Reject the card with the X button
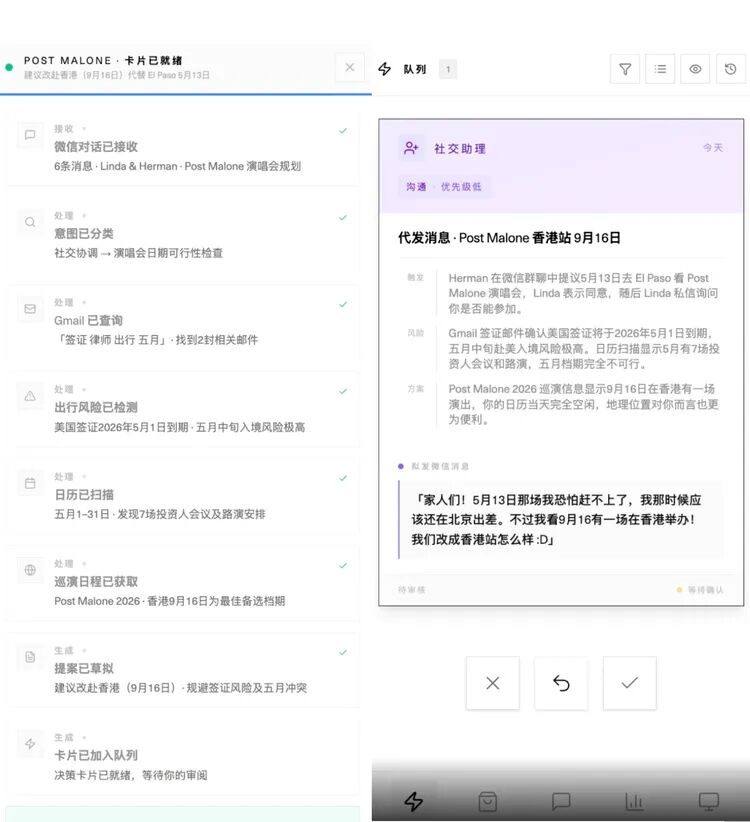Screen dimensions: 750x822 (x=492, y=683)
